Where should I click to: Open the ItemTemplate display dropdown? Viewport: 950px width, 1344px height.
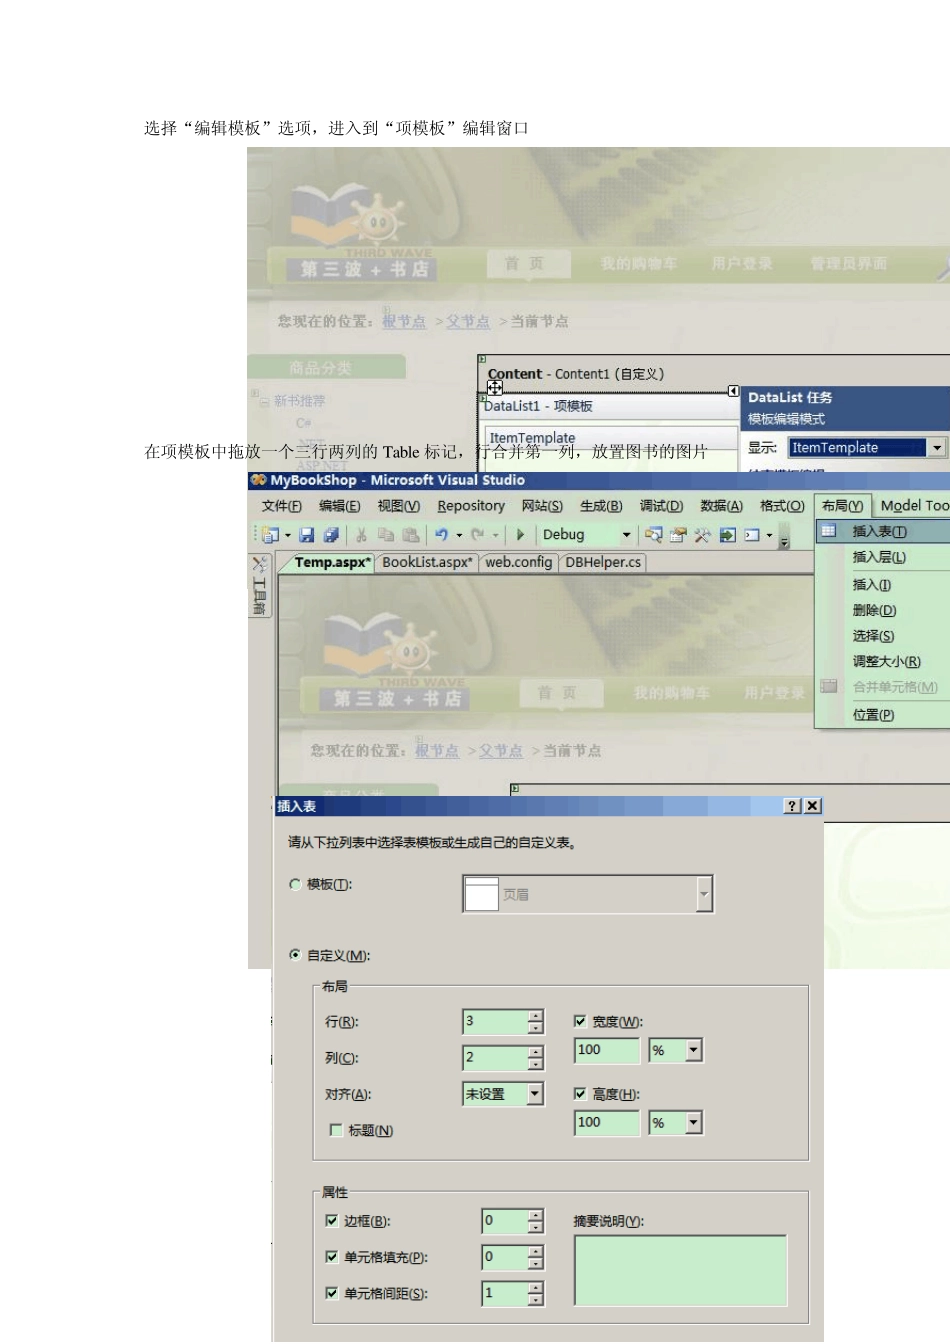[937, 448]
